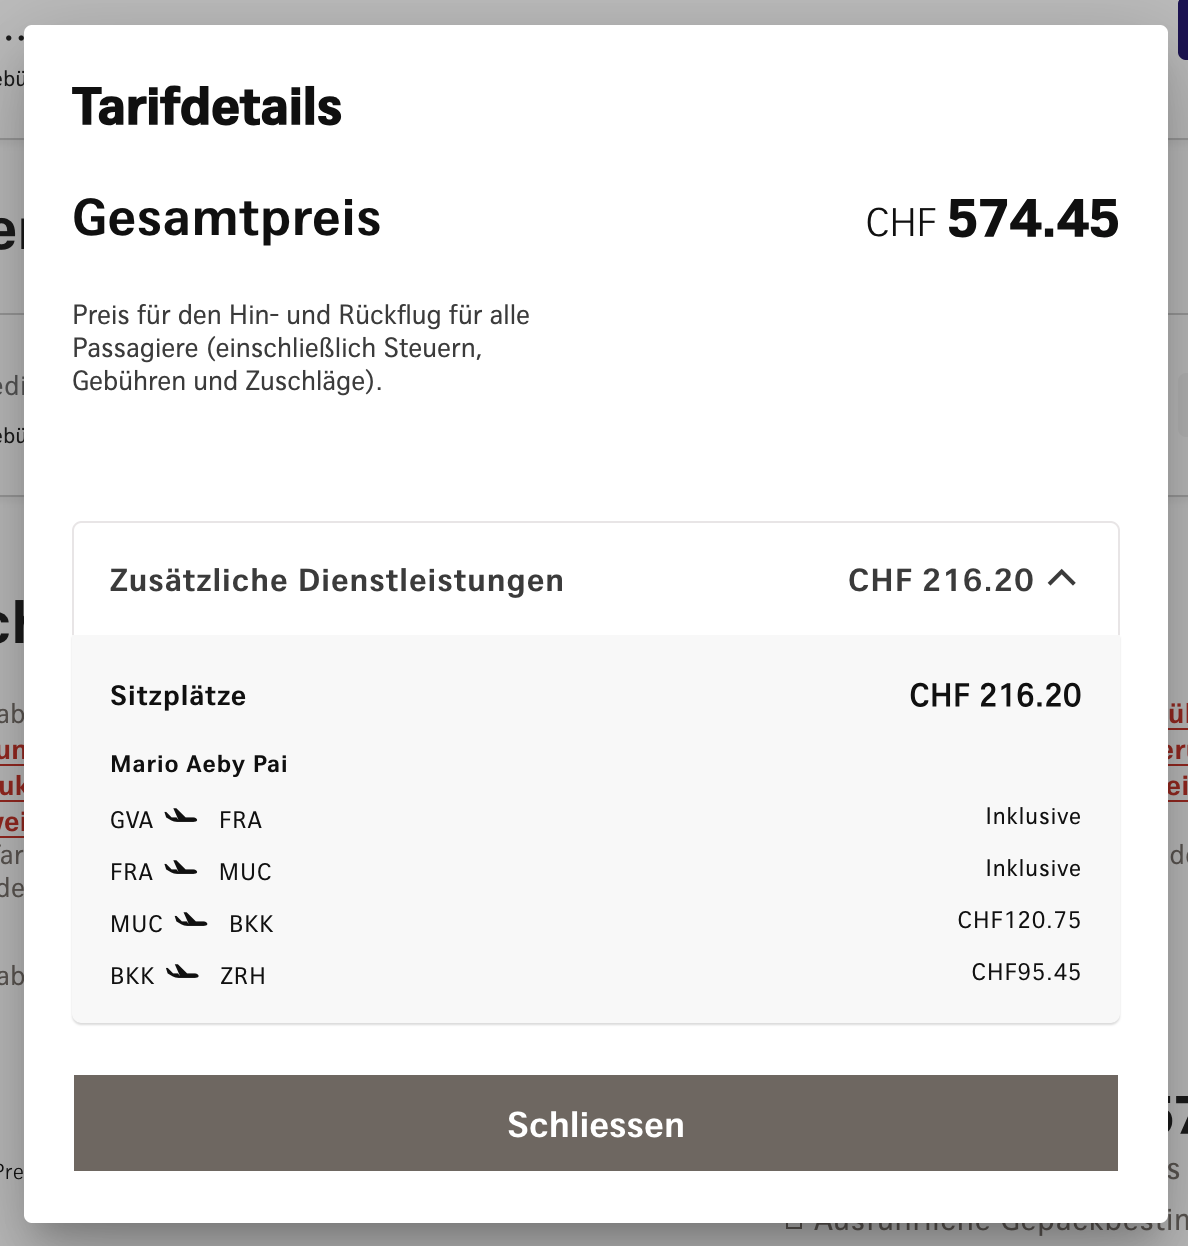Click the round-trip price description text

click(301, 348)
